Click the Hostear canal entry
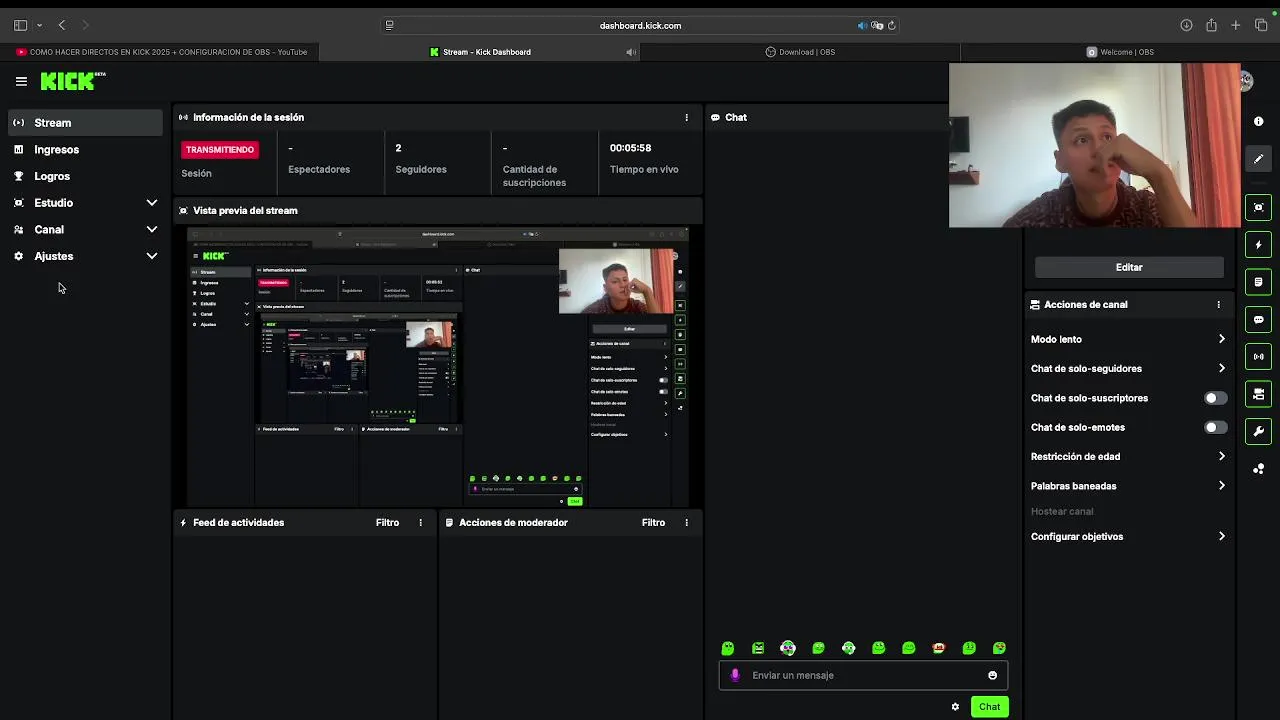The width and height of the screenshot is (1280, 720). point(1062,511)
